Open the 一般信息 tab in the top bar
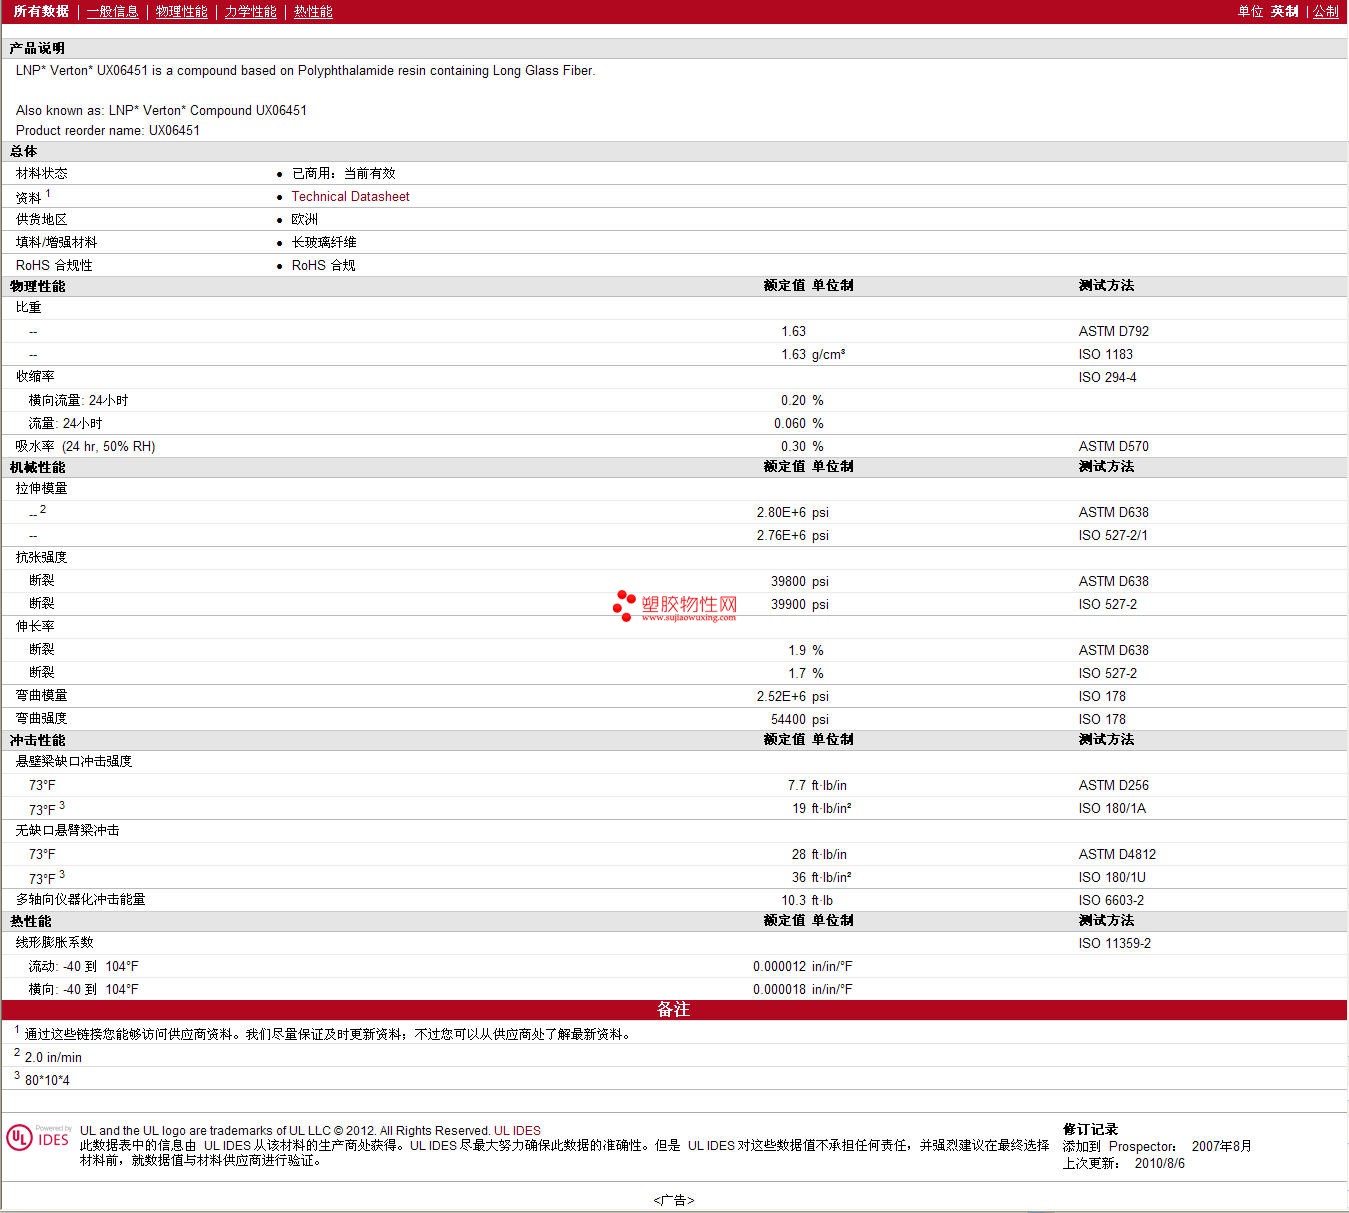 [113, 11]
